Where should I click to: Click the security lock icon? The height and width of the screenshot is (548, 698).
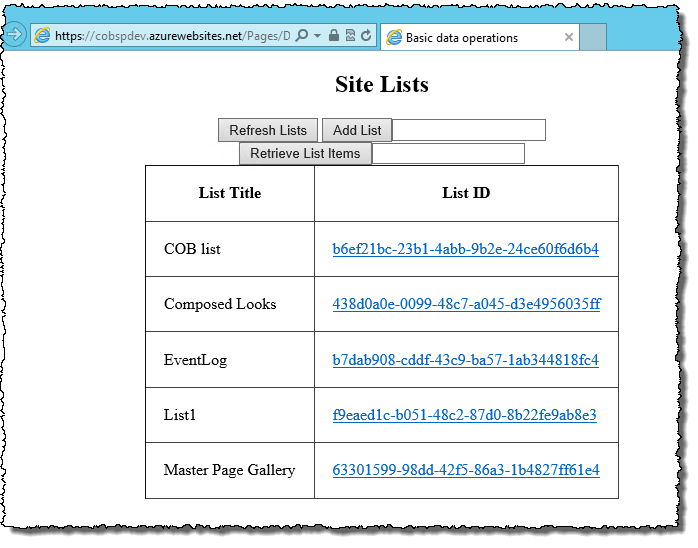tap(333, 35)
